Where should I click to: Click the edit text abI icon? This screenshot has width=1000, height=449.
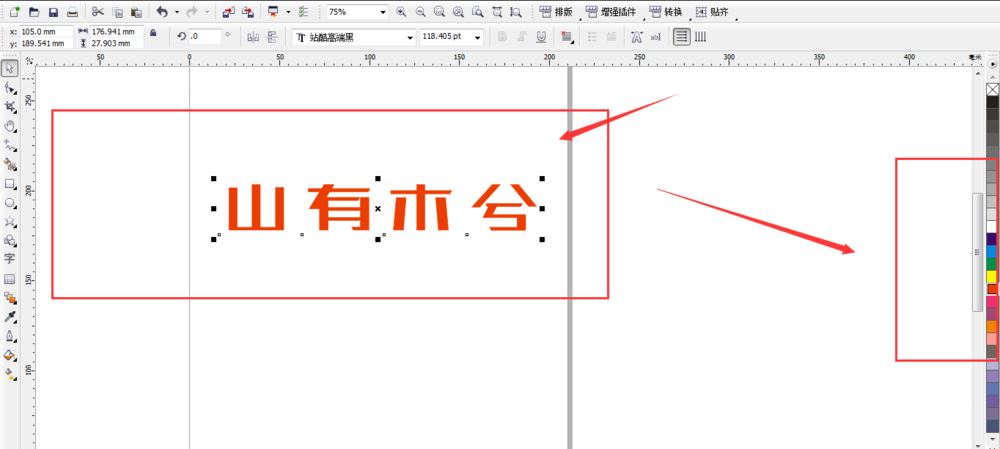(x=656, y=37)
